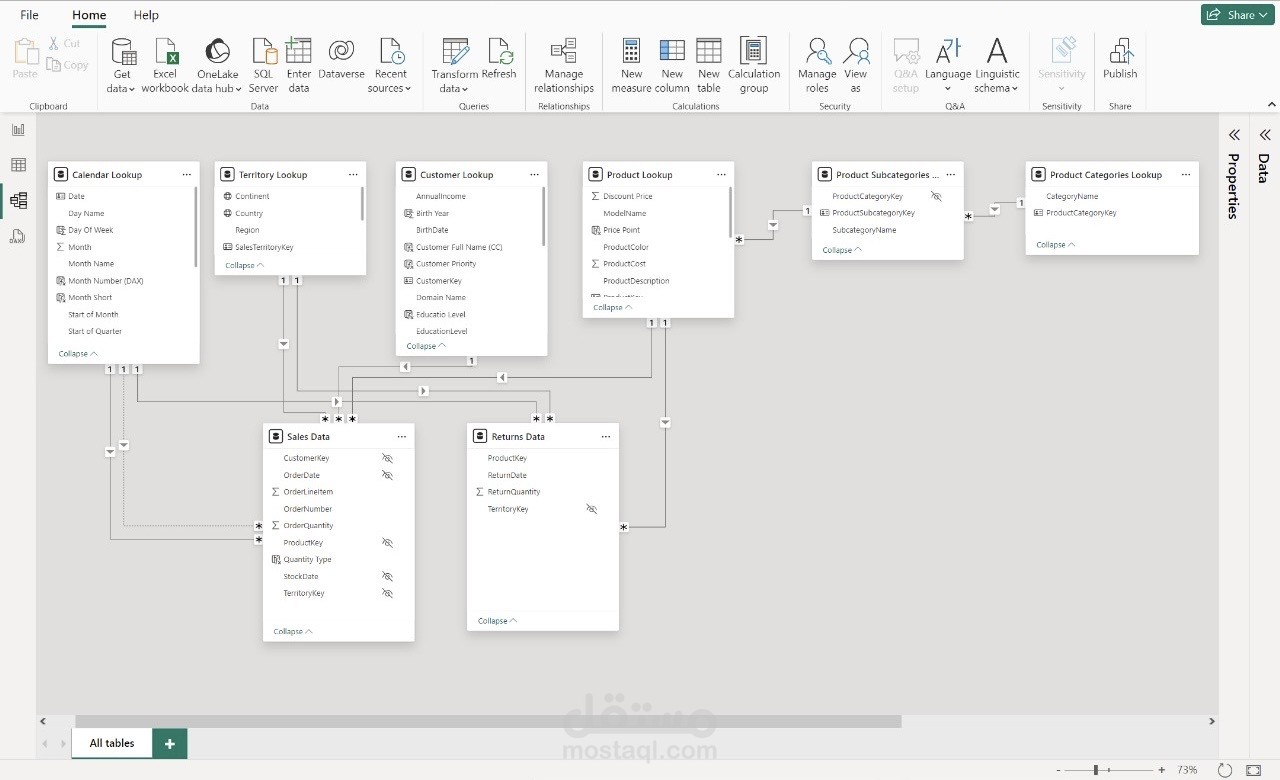Open the File menu

pos(29,15)
